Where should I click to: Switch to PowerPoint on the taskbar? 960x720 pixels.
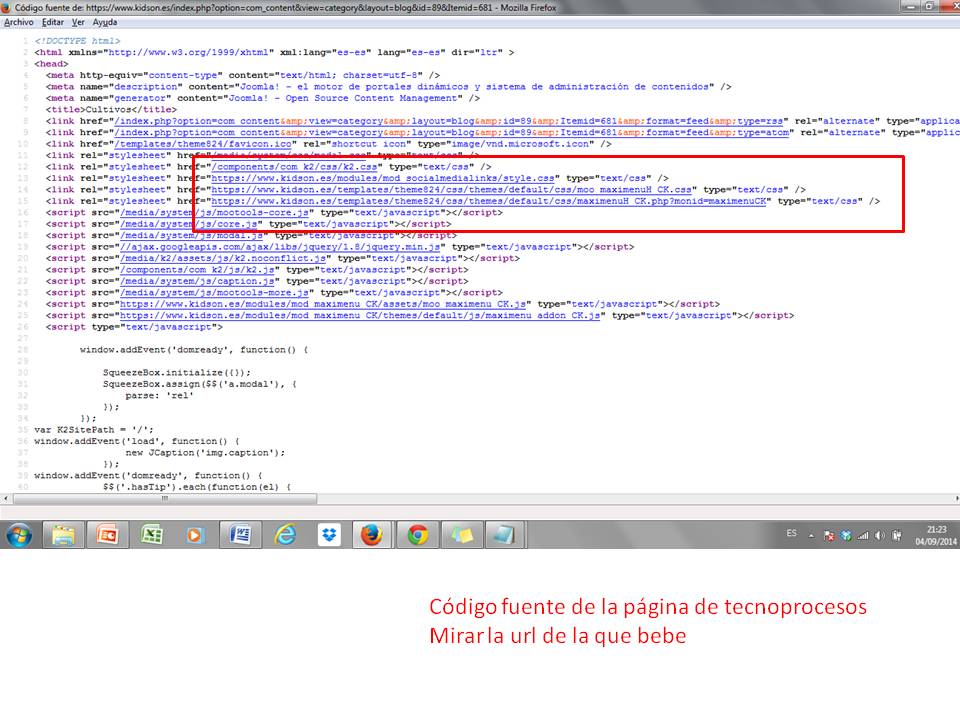click(x=107, y=535)
